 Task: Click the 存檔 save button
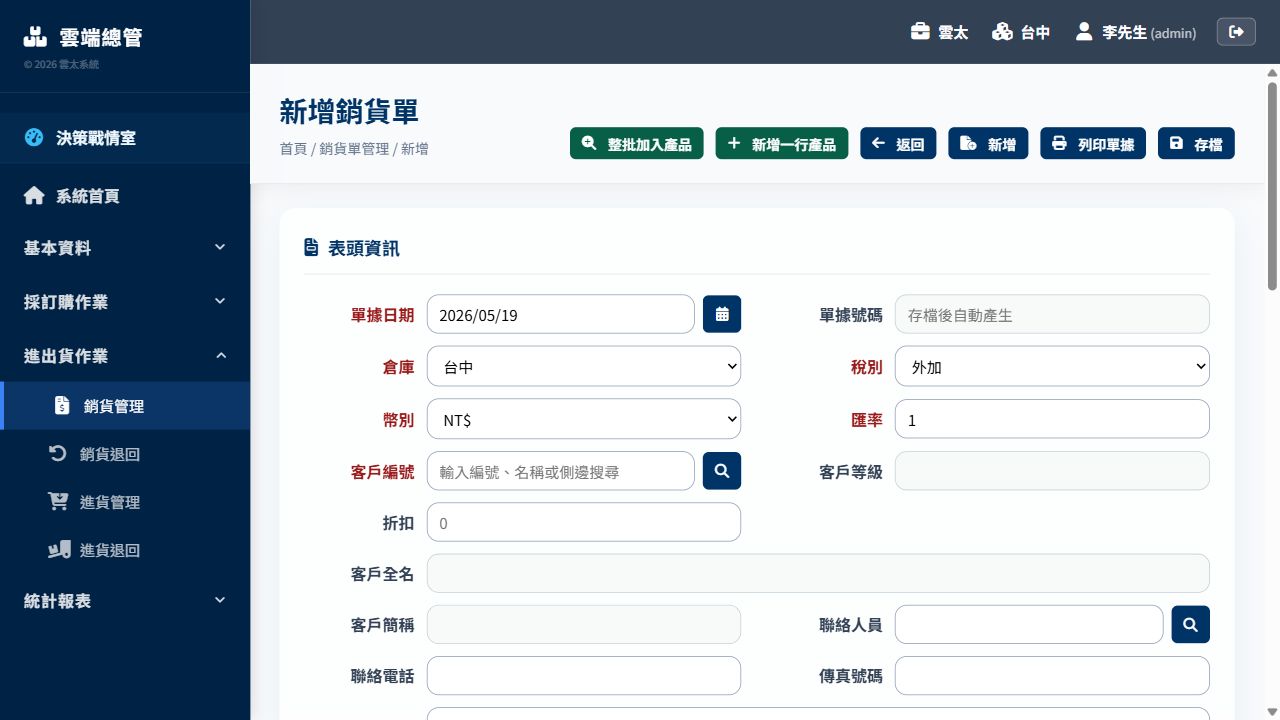(x=1196, y=143)
